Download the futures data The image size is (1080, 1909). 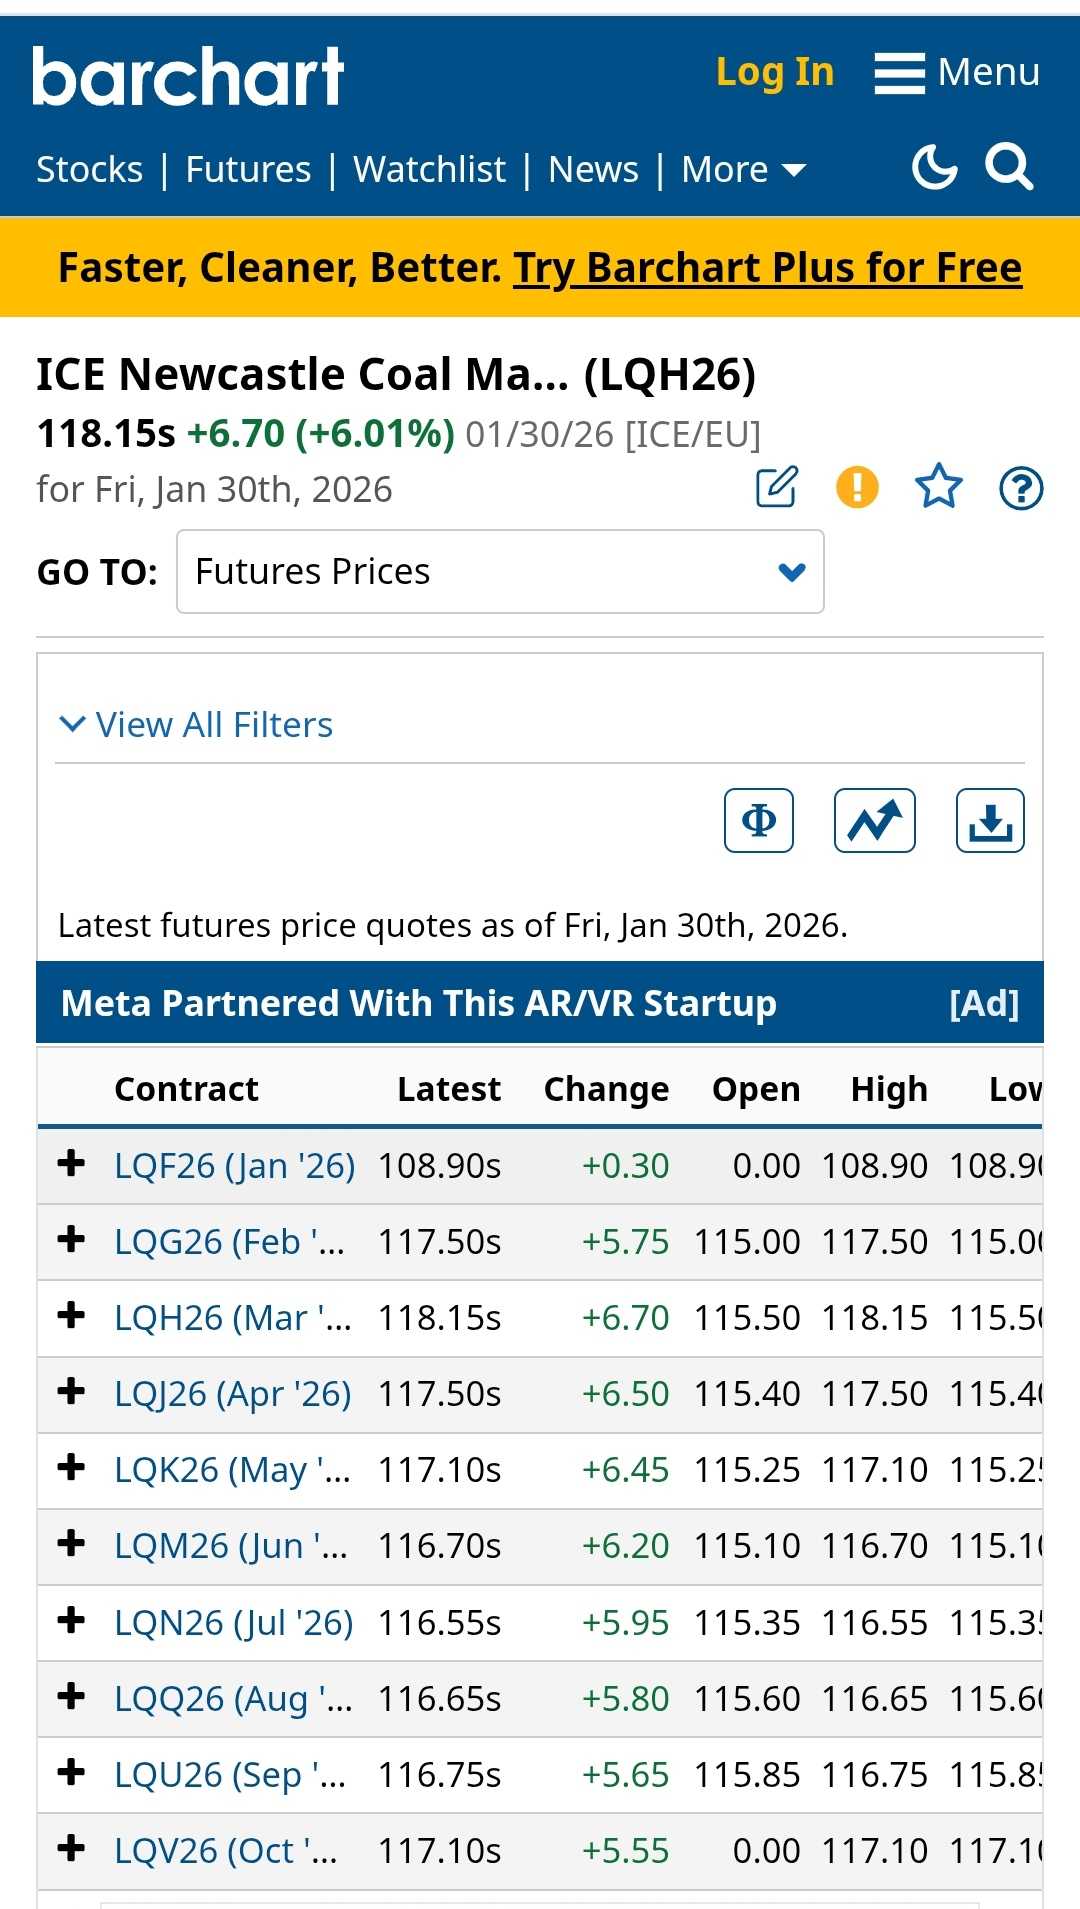(990, 821)
